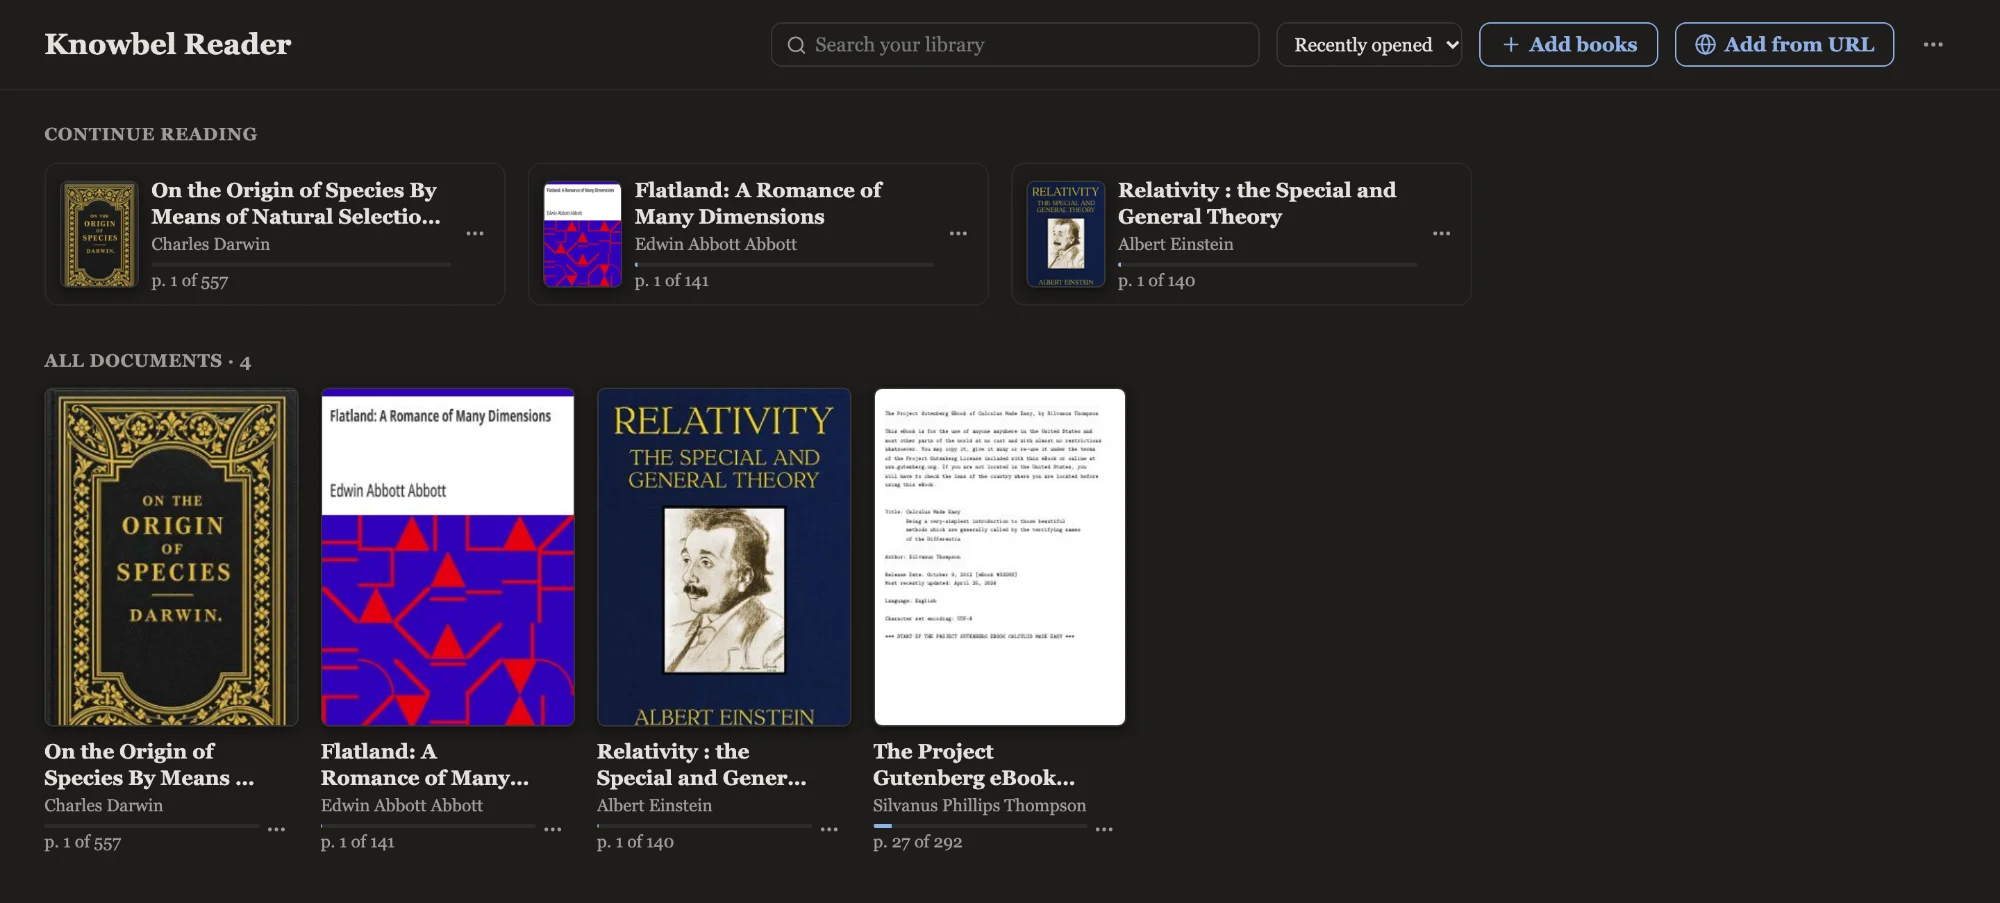The width and height of the screenshot is (2000, 903).
Task: Click grid title 'Flatland: A Romance of Many...'
Action: [x=425, y=764]
